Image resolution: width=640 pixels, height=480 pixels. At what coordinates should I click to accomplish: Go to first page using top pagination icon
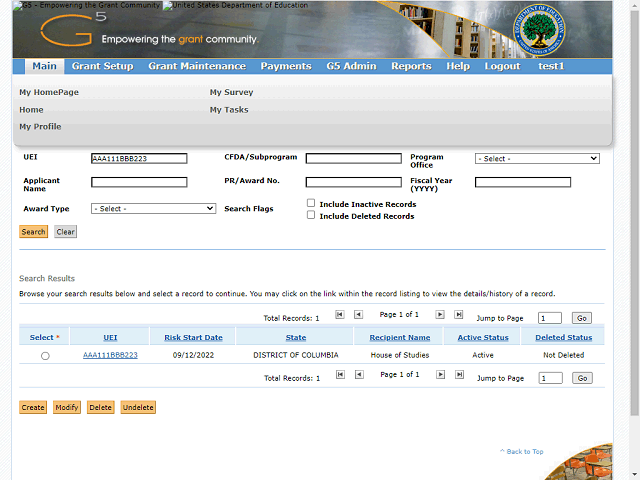click(x=340, y=314)
